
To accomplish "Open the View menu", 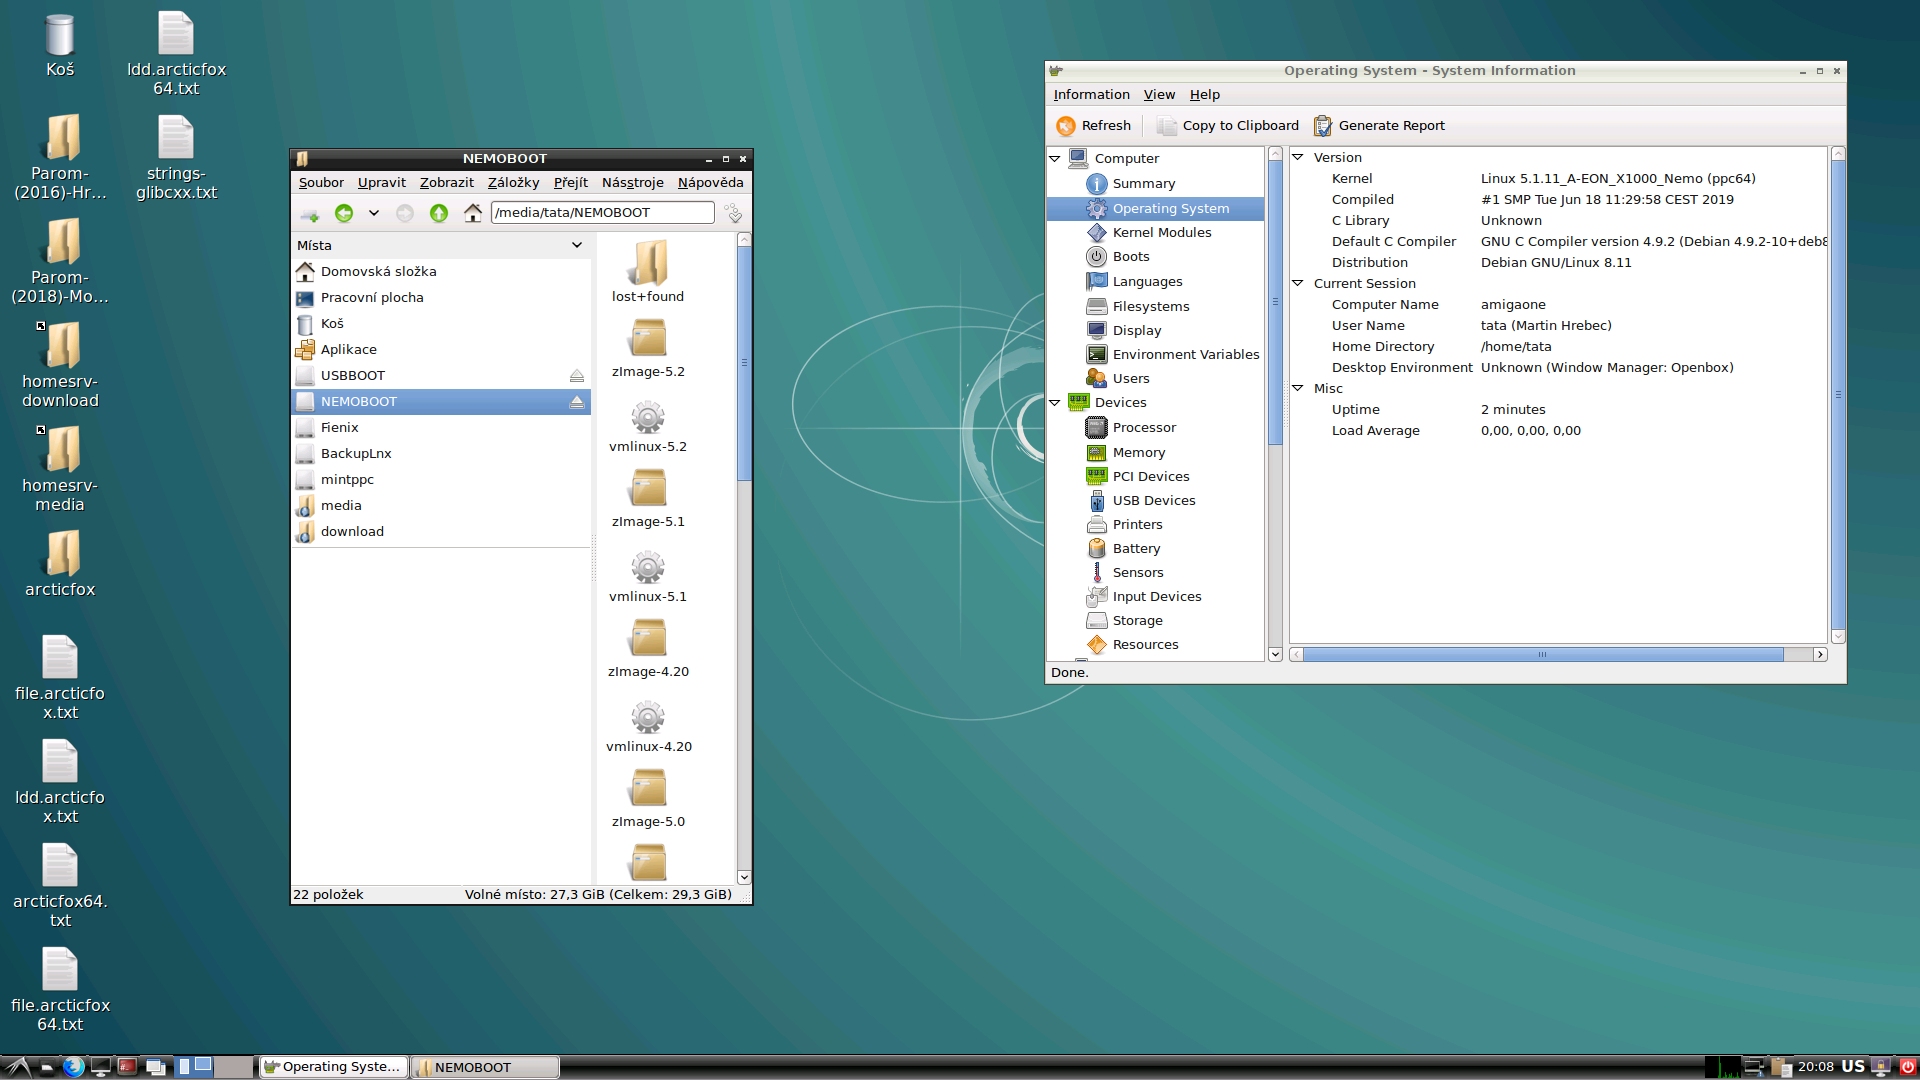I will [x=1159, y=95].
